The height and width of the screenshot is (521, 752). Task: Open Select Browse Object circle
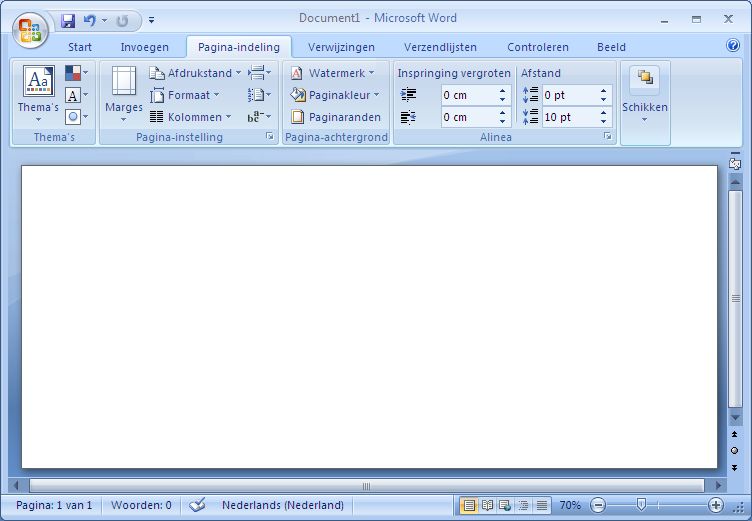734,450
